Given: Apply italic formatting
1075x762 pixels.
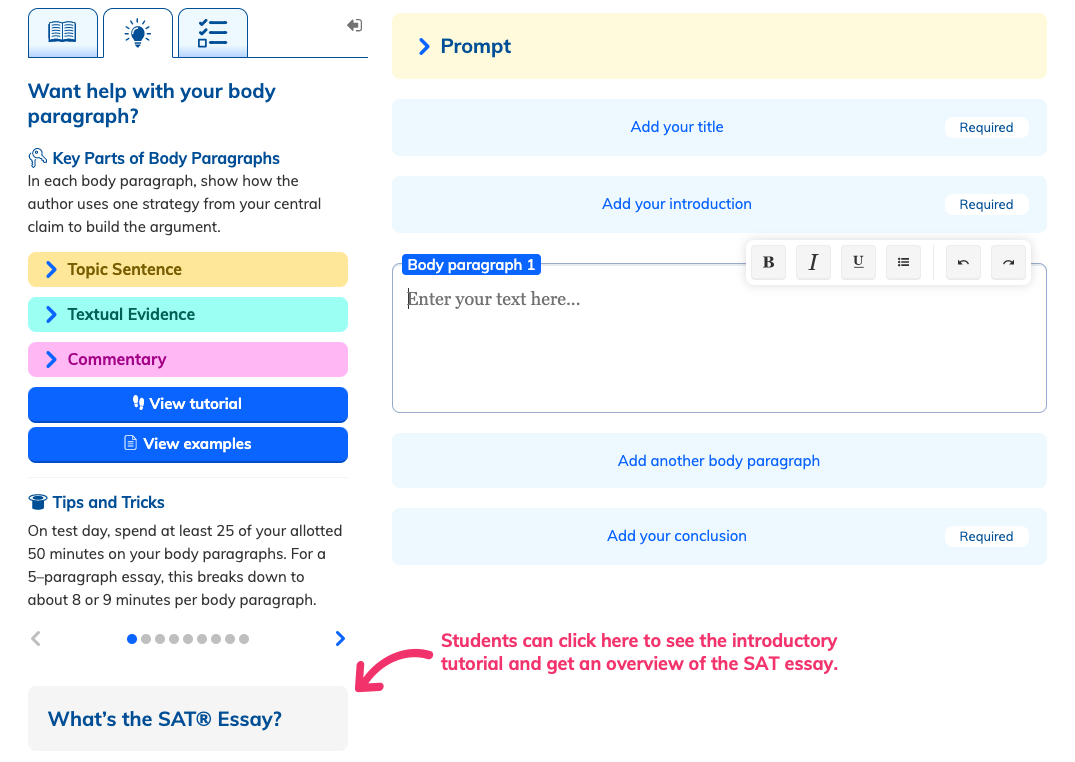Looking at the screenshot, I should click(x=813, y=262).
